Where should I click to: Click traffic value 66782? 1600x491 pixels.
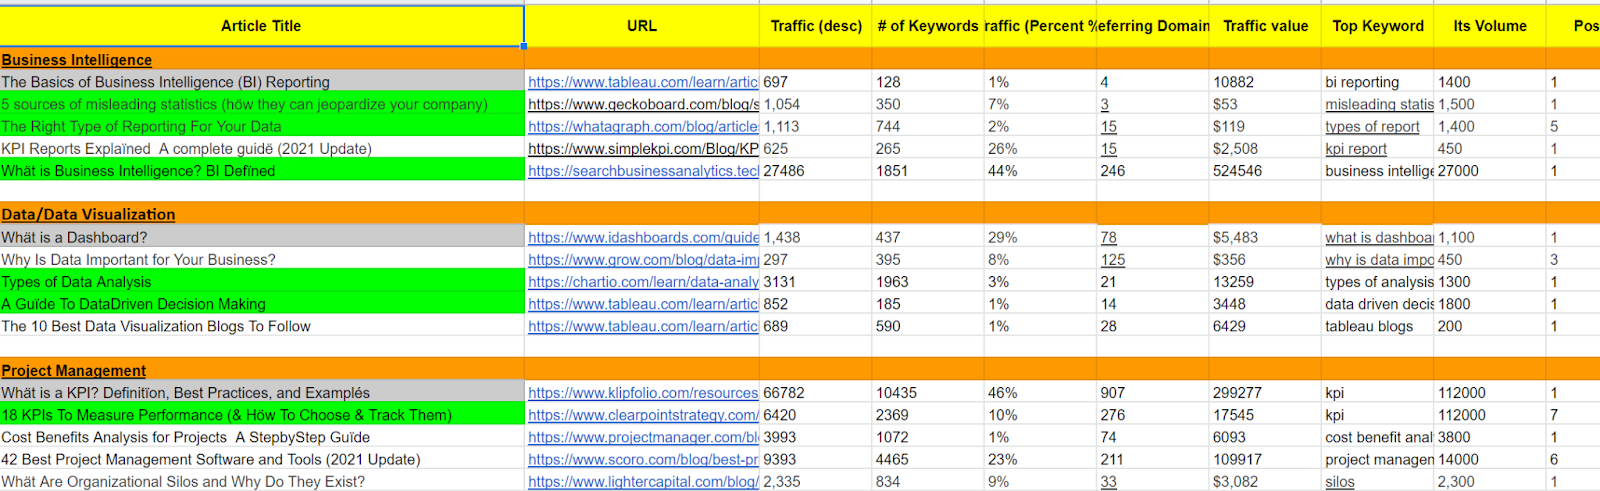(x=816, y=393)
